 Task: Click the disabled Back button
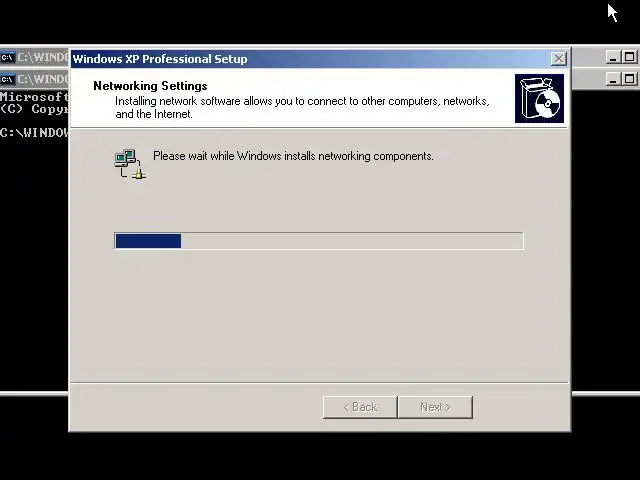coord(360,407)
